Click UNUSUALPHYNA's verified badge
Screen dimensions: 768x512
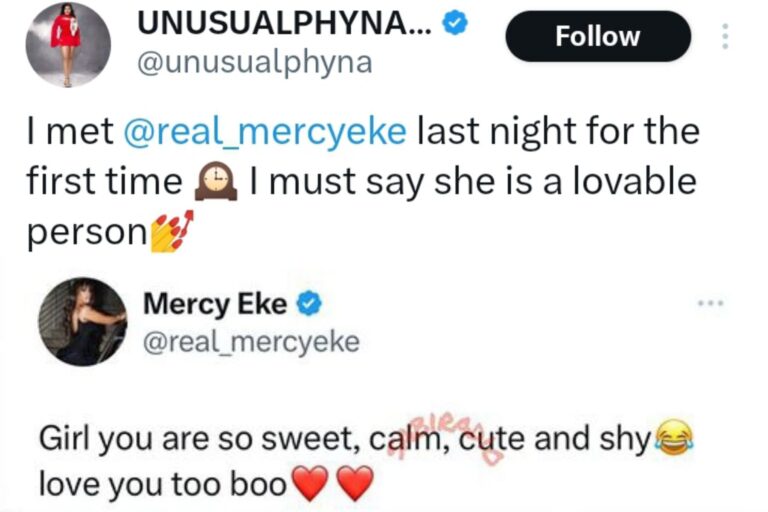[x=456, y=23]
